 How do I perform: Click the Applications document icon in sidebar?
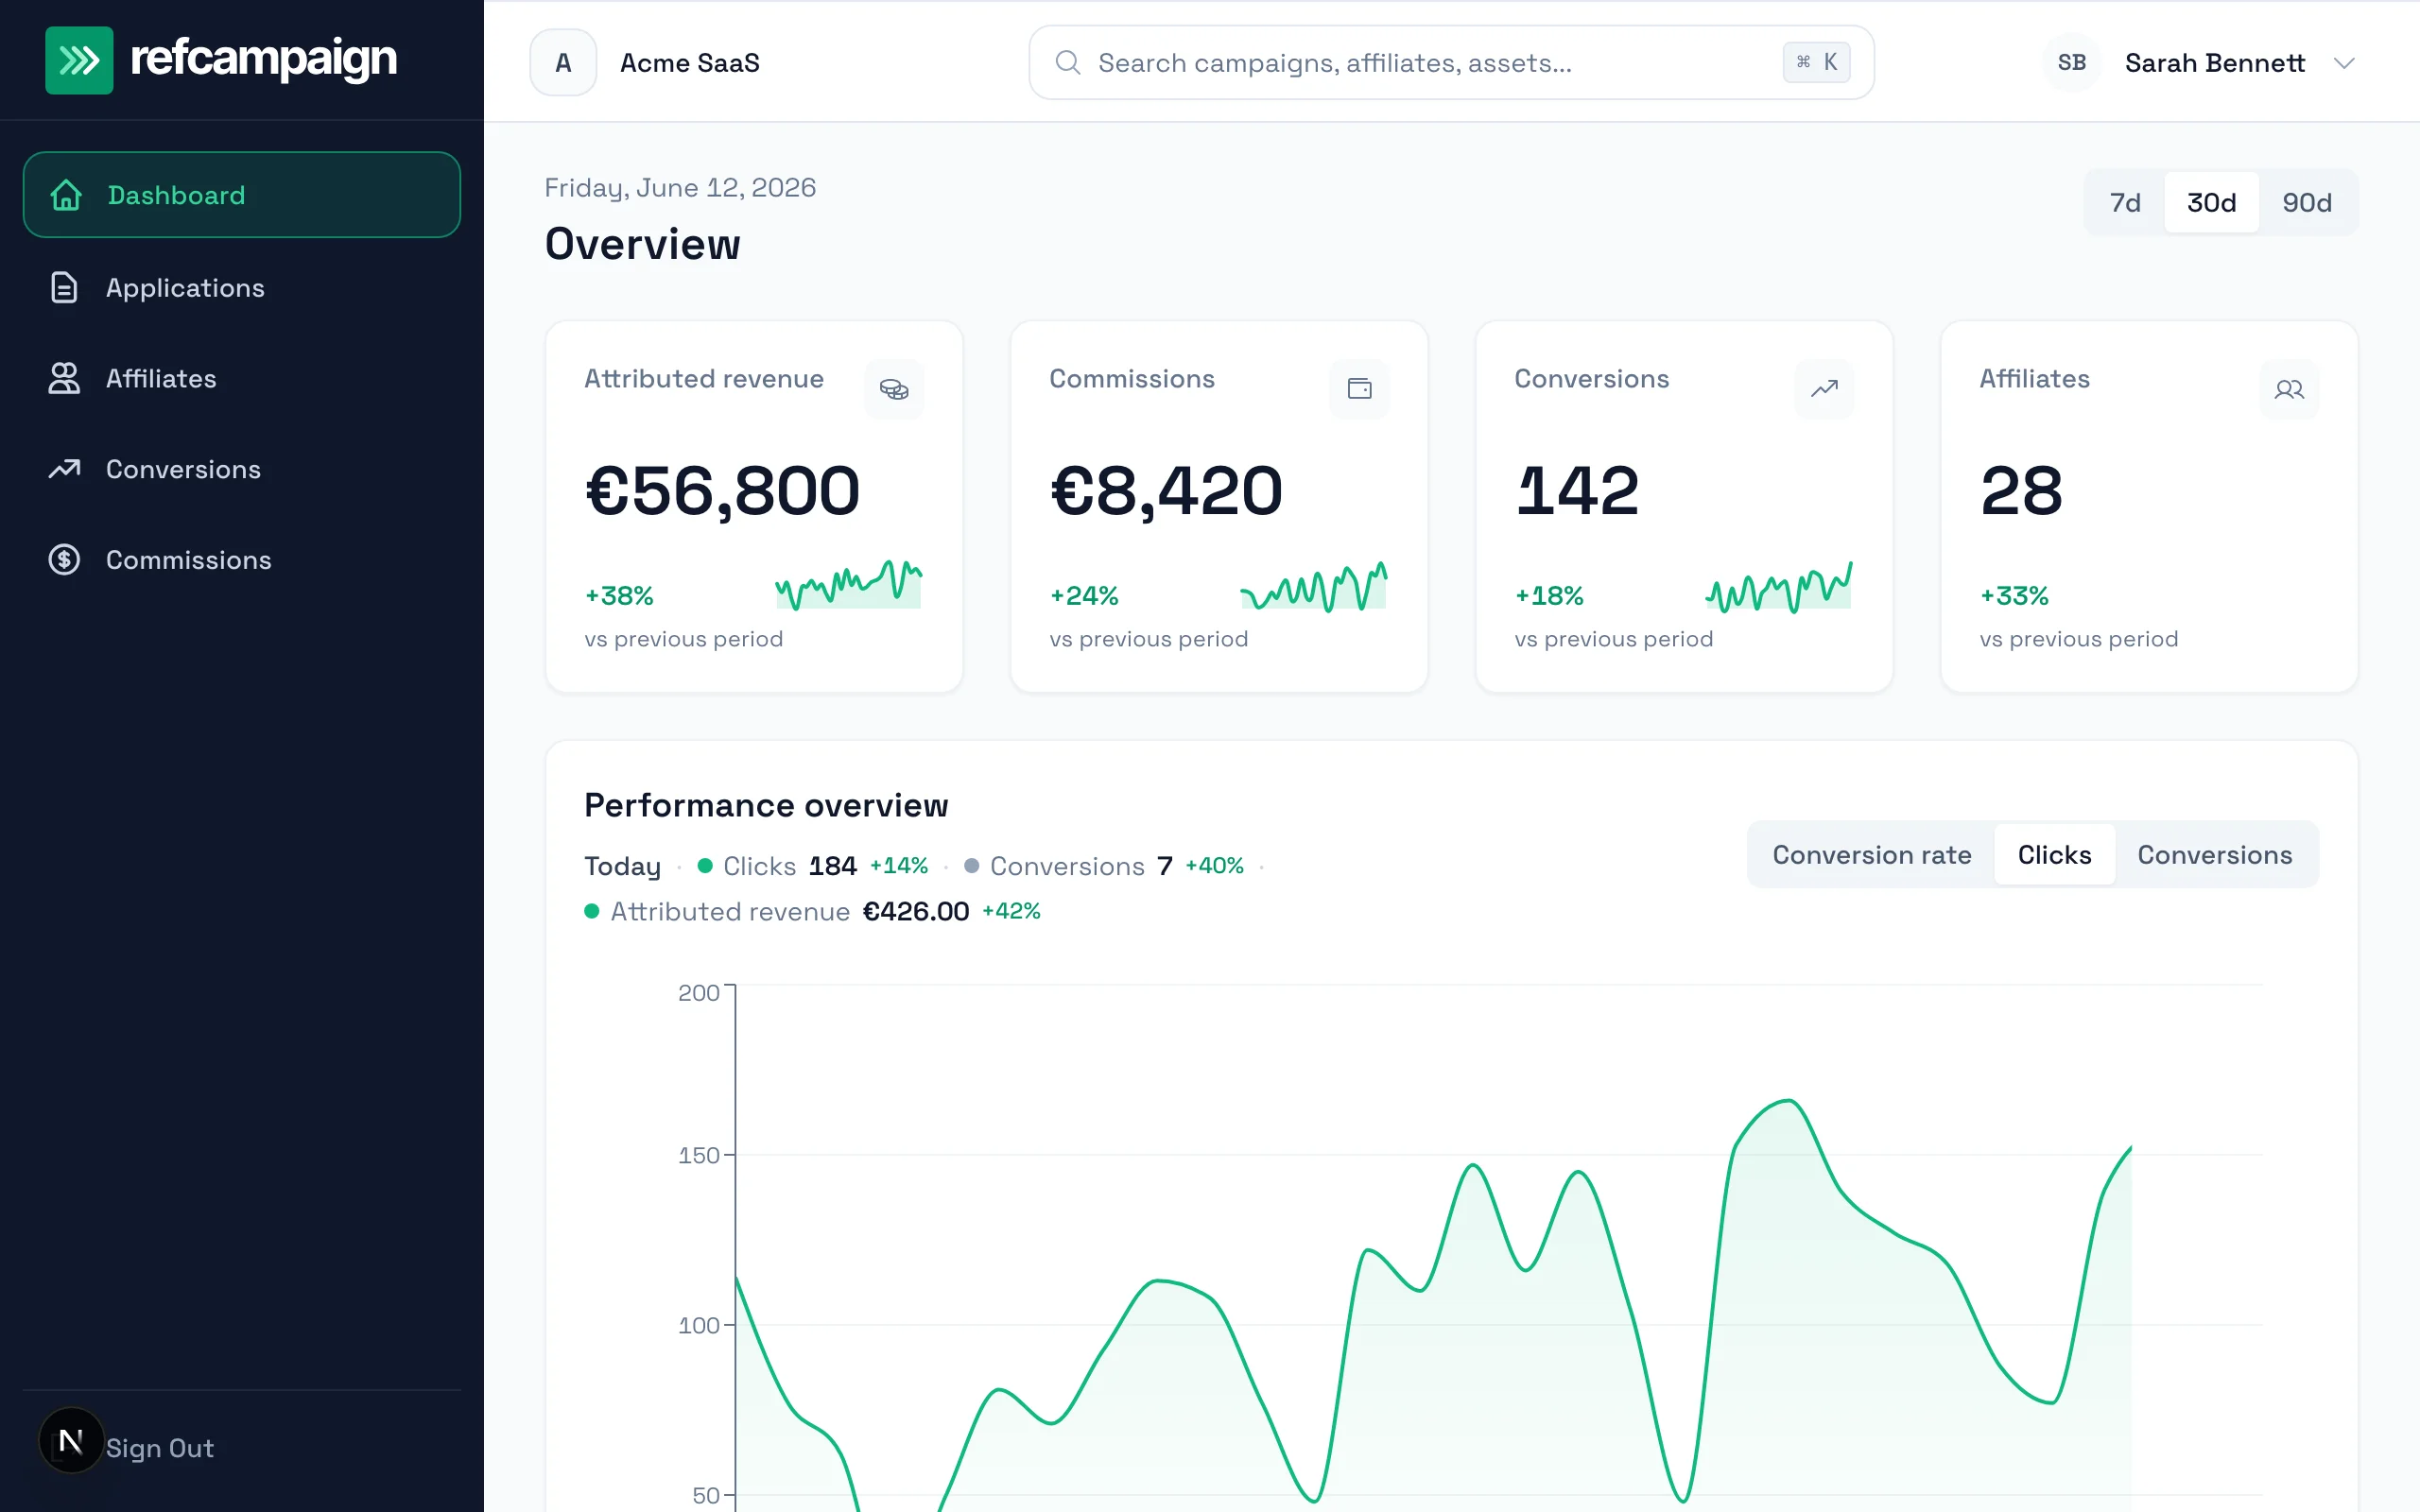pos(64,288)
